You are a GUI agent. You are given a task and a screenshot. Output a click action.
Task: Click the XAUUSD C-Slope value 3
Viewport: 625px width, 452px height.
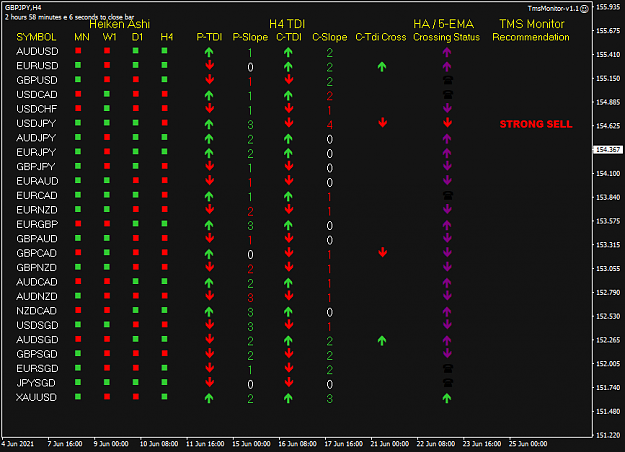coord(329,399)
